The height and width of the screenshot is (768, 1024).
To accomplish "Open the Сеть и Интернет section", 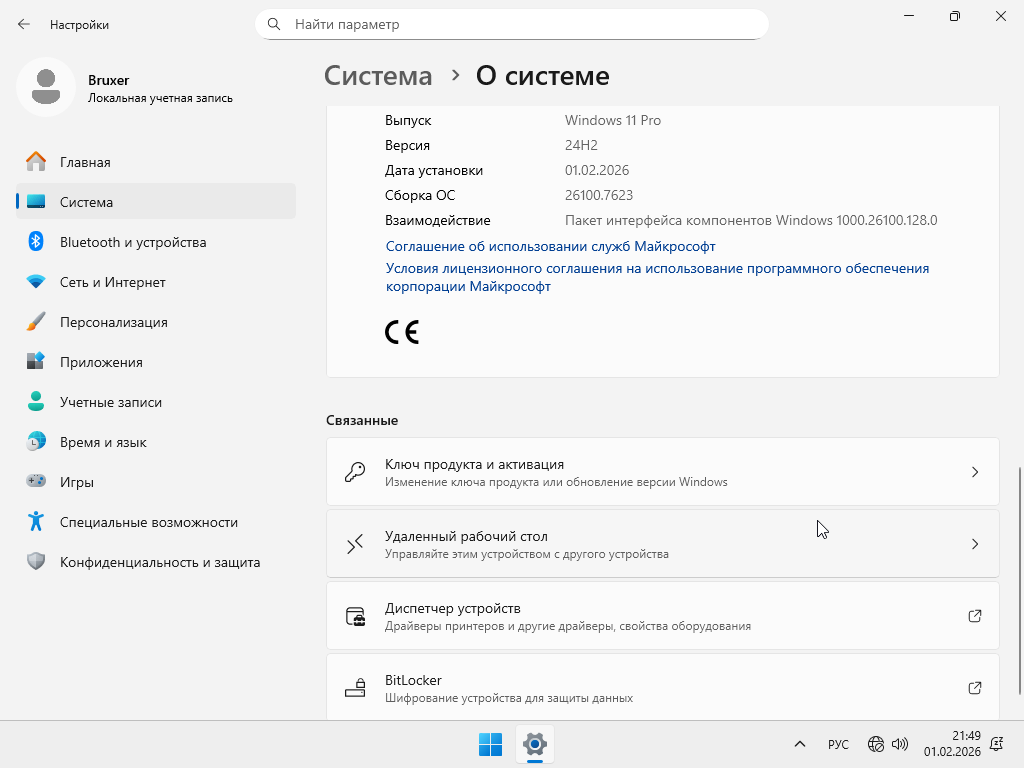I will 112,282.
